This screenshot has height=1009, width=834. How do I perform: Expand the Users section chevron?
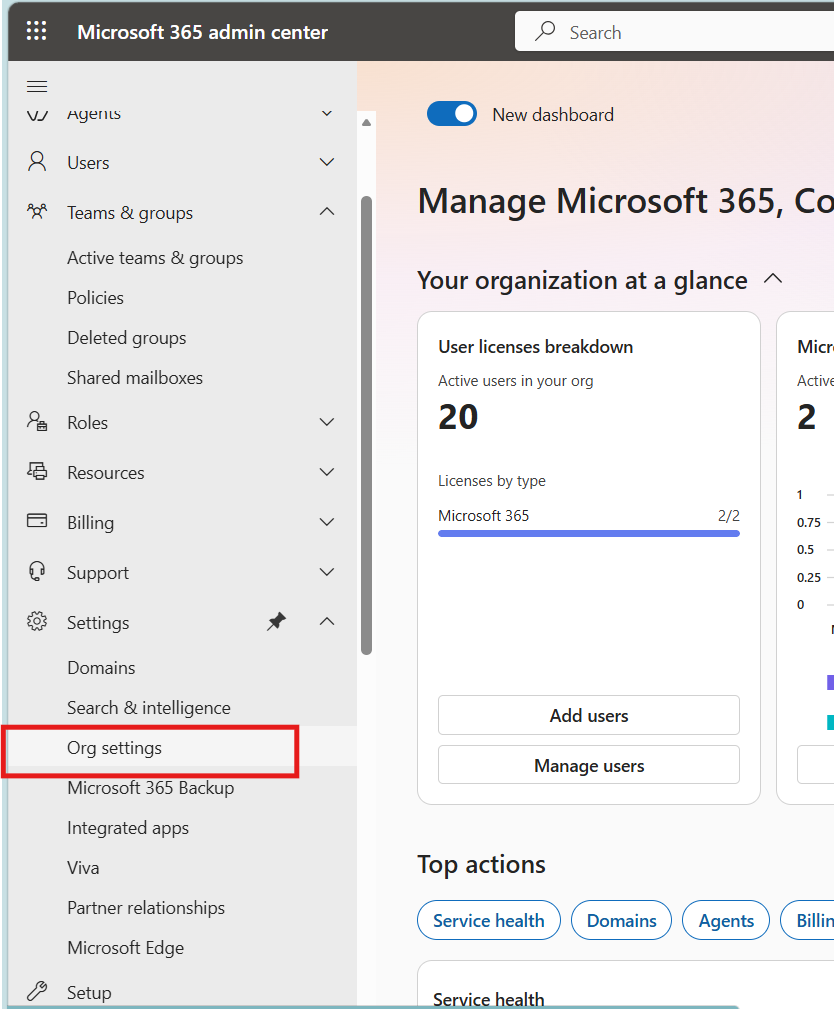tap(327, 162)
